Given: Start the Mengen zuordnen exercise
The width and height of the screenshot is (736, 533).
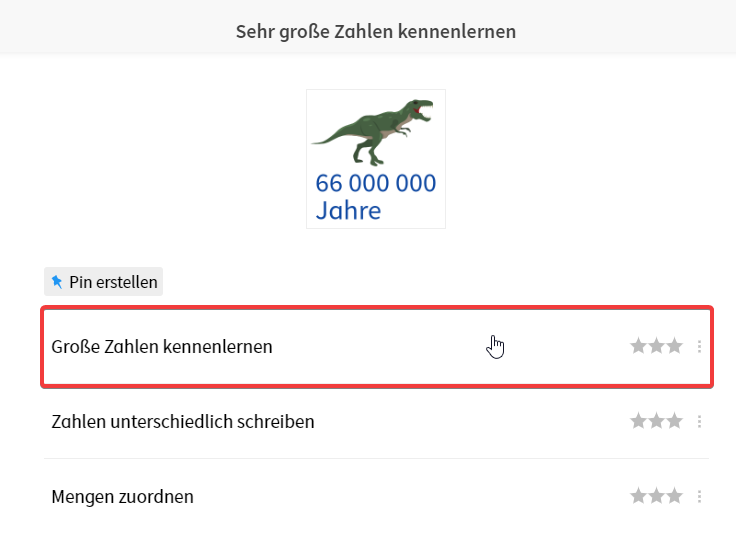Looking at the screenshot, I should pyautogui.click(x=122, y=497).
